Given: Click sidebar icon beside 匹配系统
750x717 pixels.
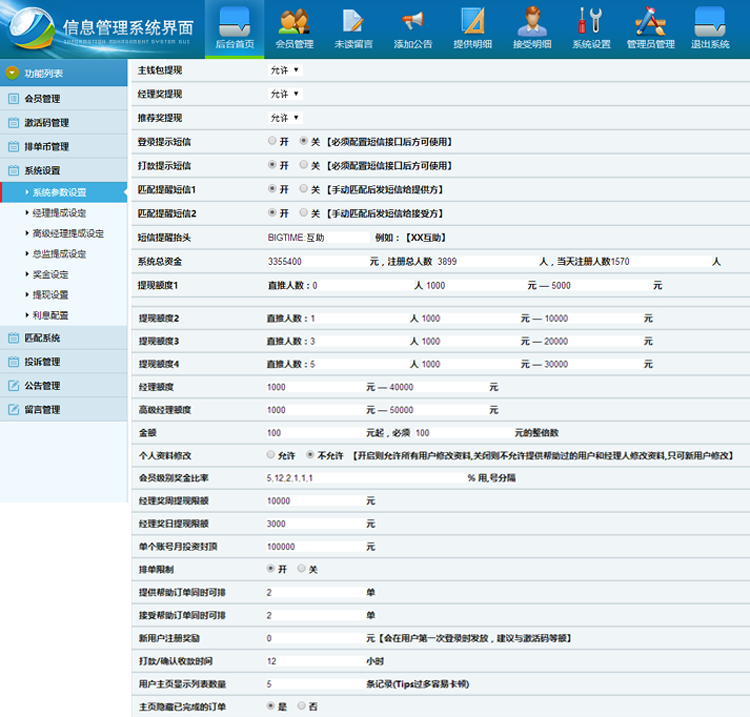Looking at the screenshot, I should [13, 338].
